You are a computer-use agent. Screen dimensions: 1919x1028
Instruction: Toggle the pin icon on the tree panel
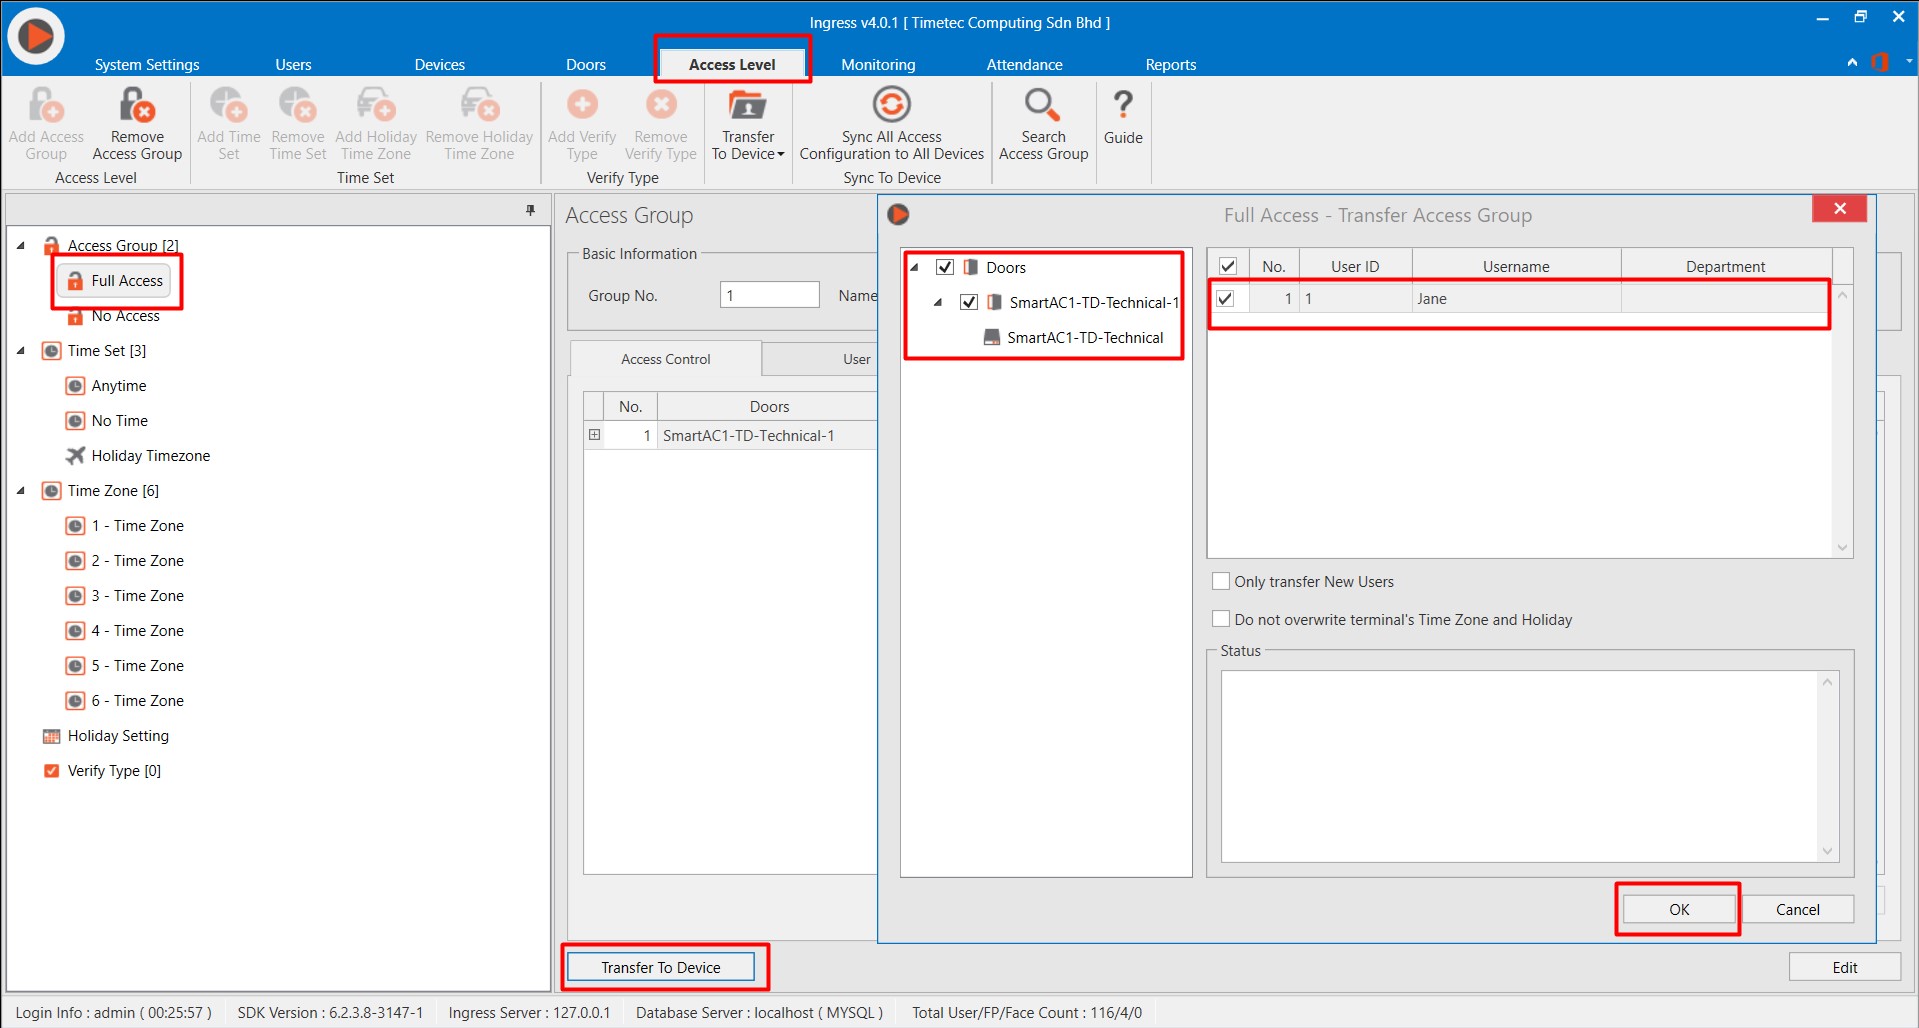tap(530, 210)
